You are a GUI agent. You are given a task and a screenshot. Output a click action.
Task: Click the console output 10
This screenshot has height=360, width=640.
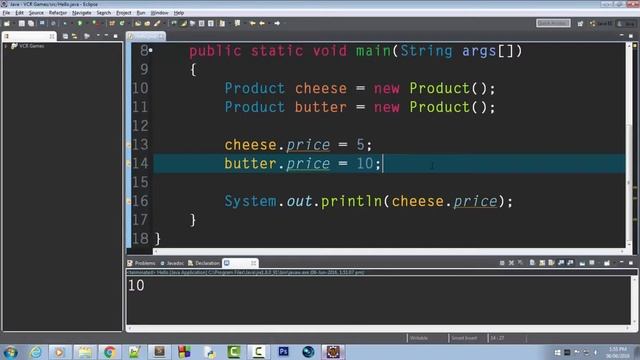pyautogui.click(x=136, y=285)
